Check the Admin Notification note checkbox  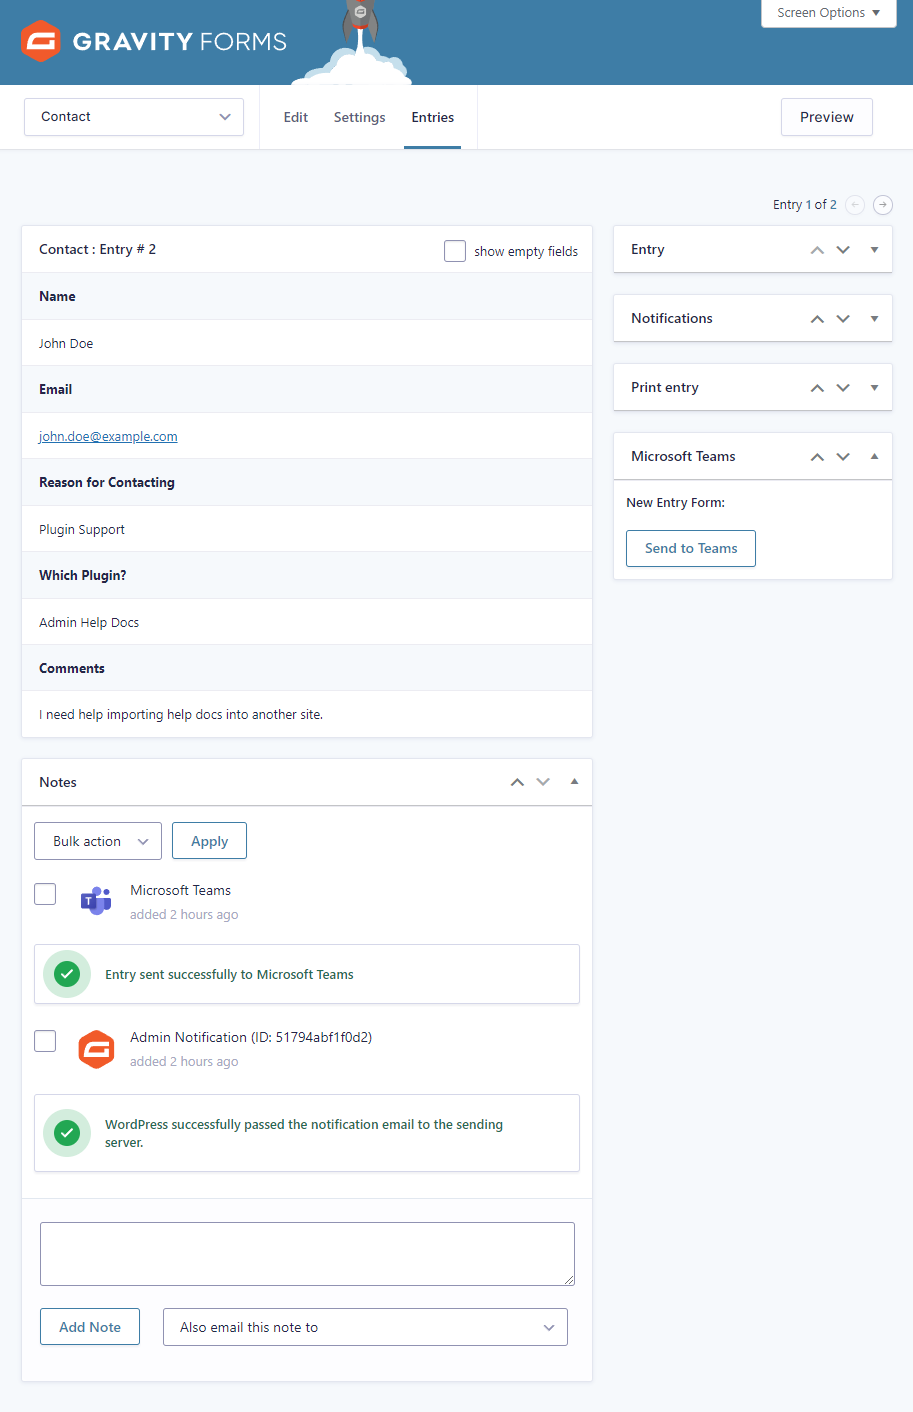click(44, 1041)
